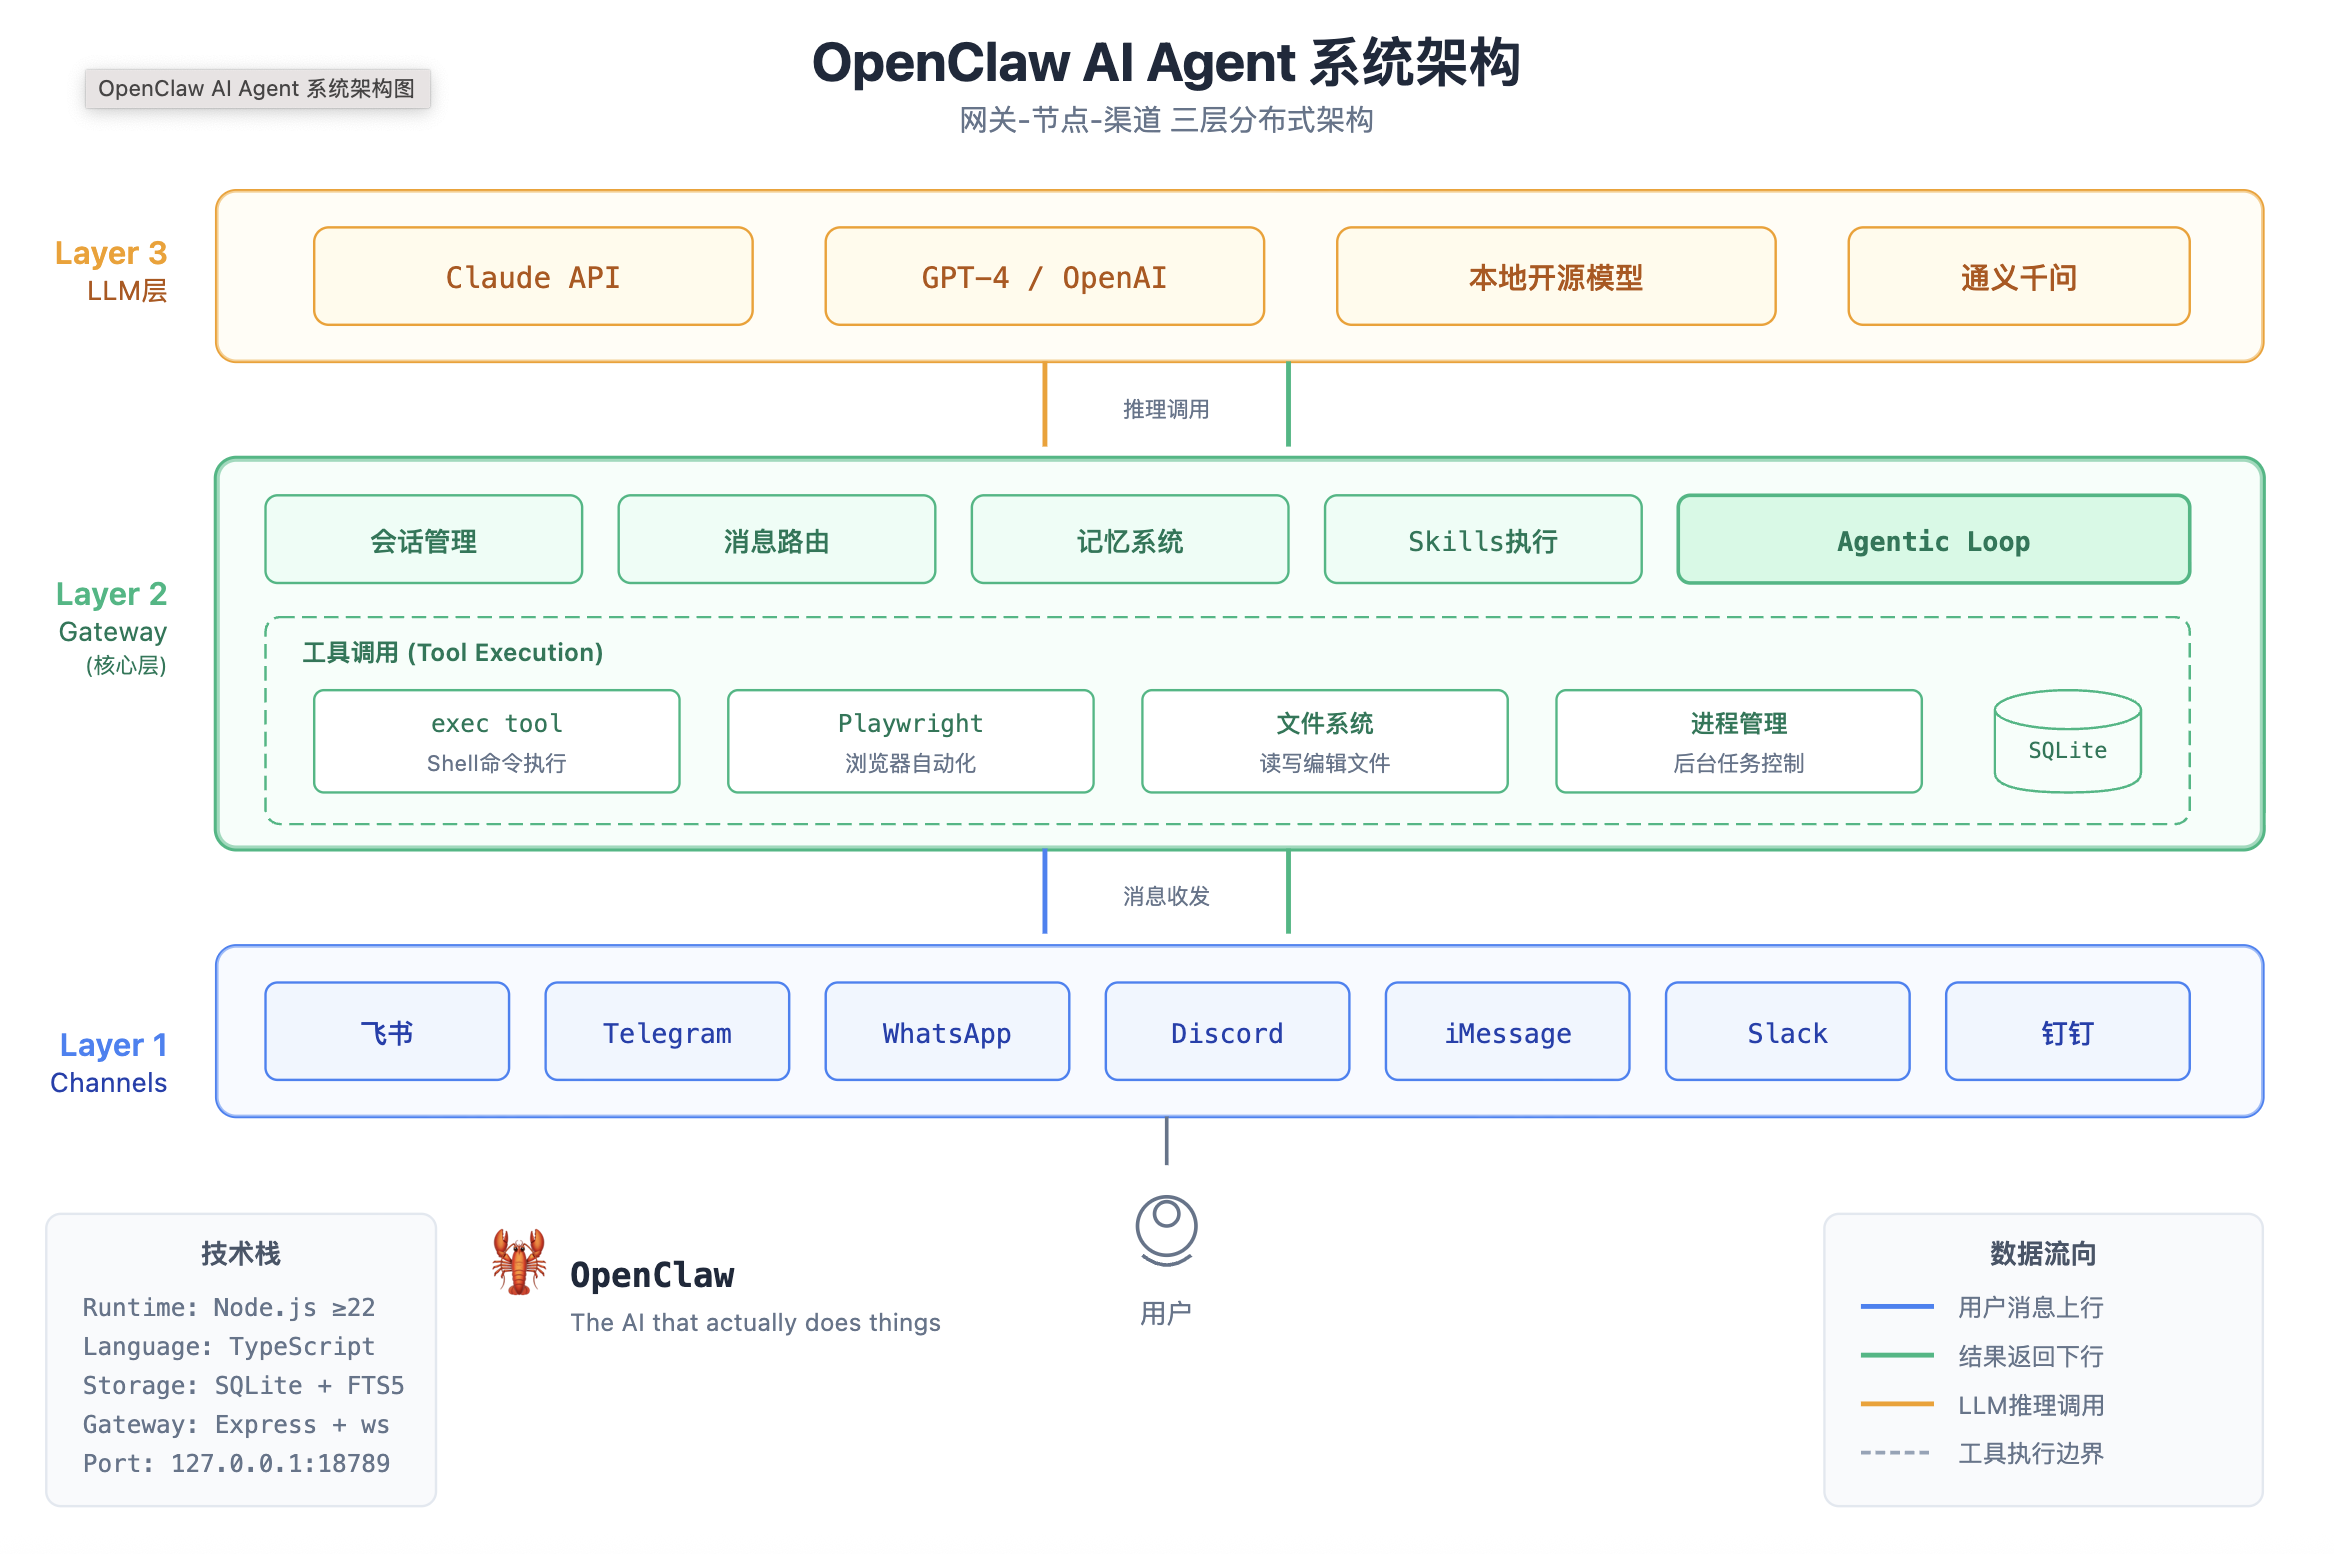Click the 通义千问 model box

click(2018, 276)
